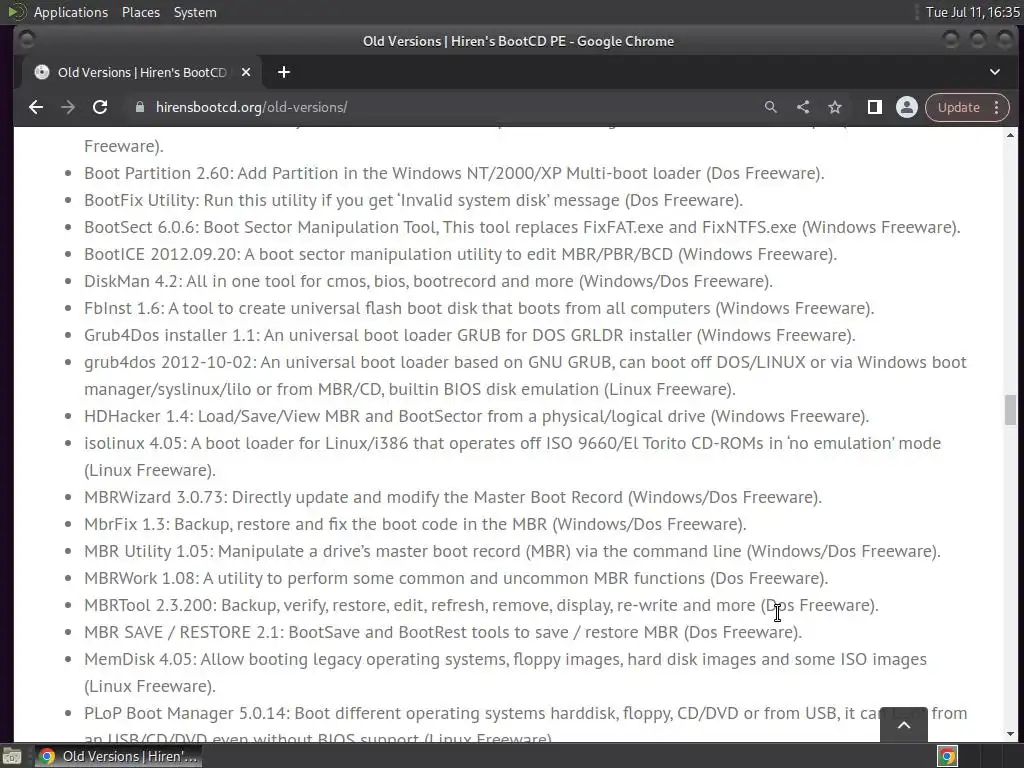Click the BootSect 6.0.6 entry
This screenshot has width=1024, height=768.
(522, 227)
